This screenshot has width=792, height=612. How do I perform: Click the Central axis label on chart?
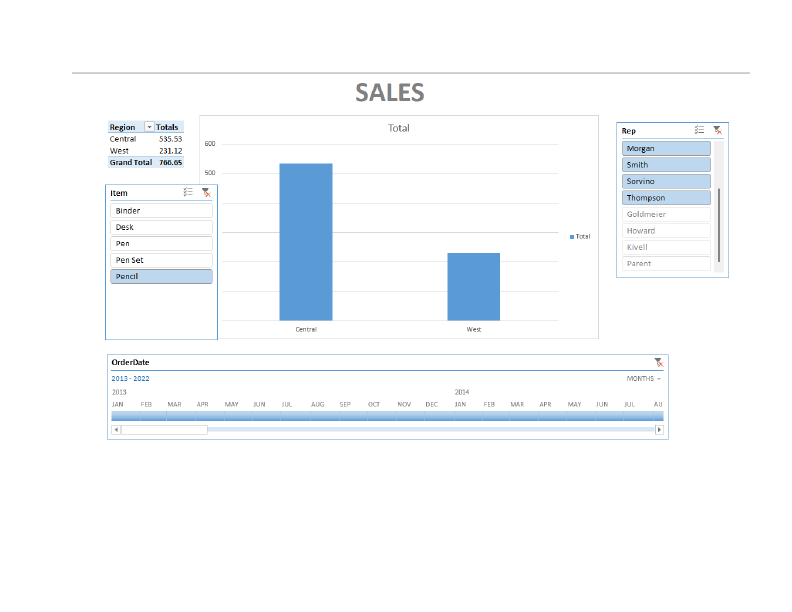coord(306,329)
